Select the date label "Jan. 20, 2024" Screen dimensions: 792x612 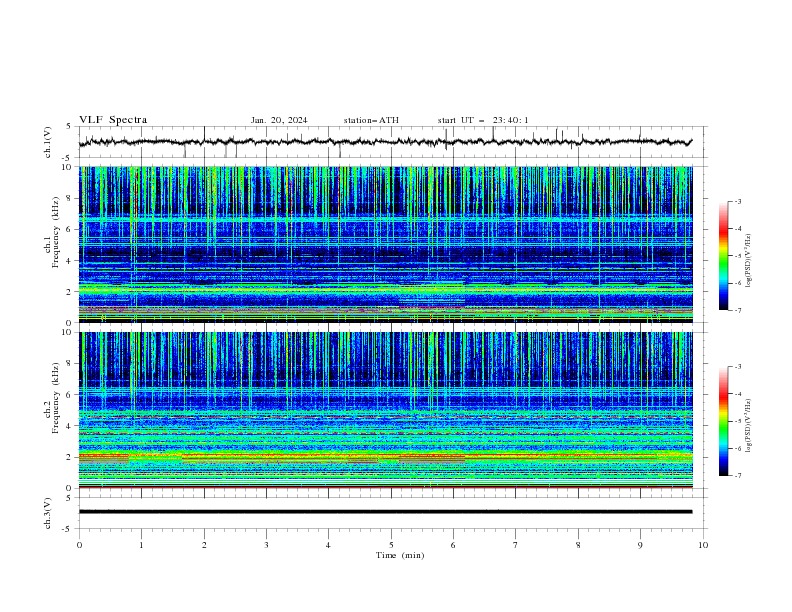click(279, 120)
